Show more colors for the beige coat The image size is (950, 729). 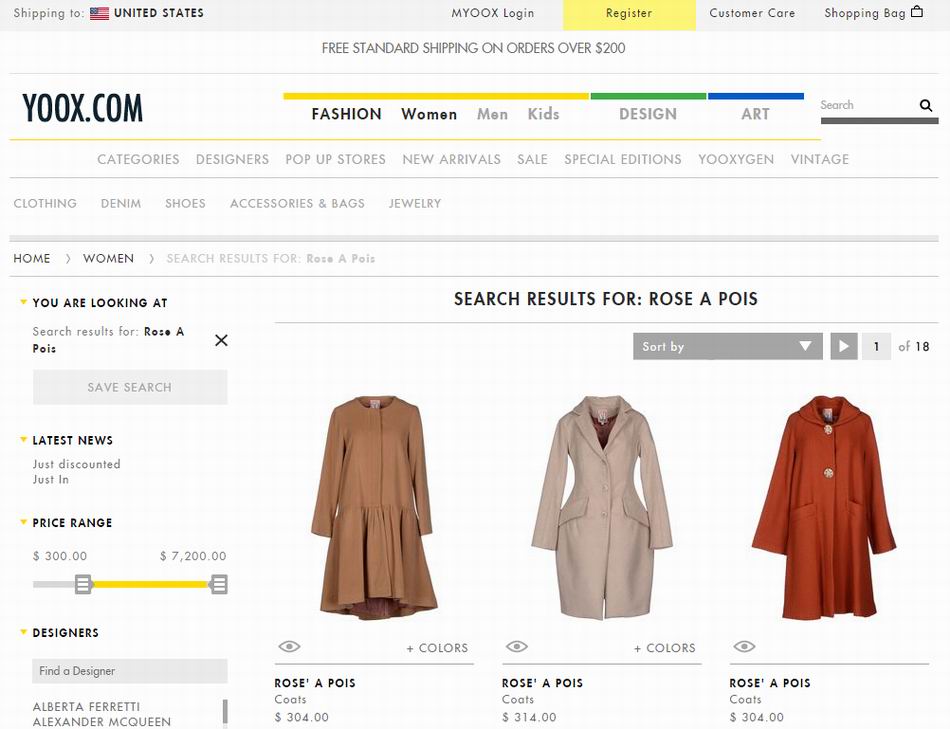(x=665, y=648)
